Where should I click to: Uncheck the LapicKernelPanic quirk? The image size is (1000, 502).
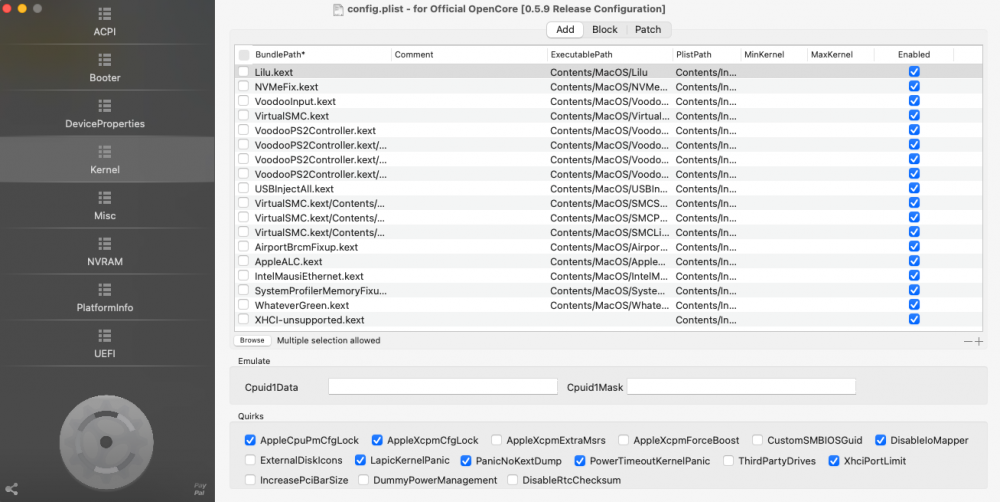(360, 460)
